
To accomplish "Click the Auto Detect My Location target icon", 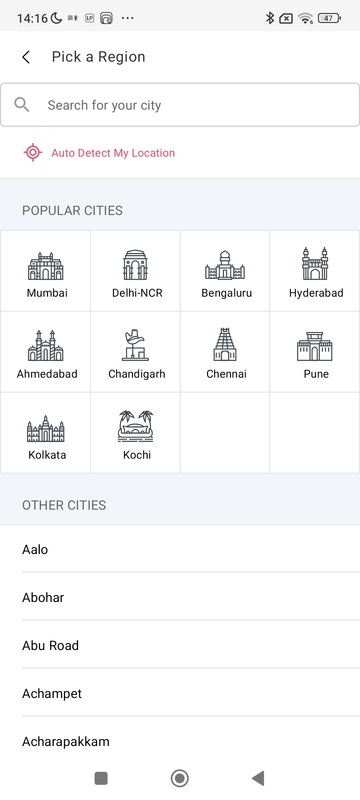I will point(33,153).
